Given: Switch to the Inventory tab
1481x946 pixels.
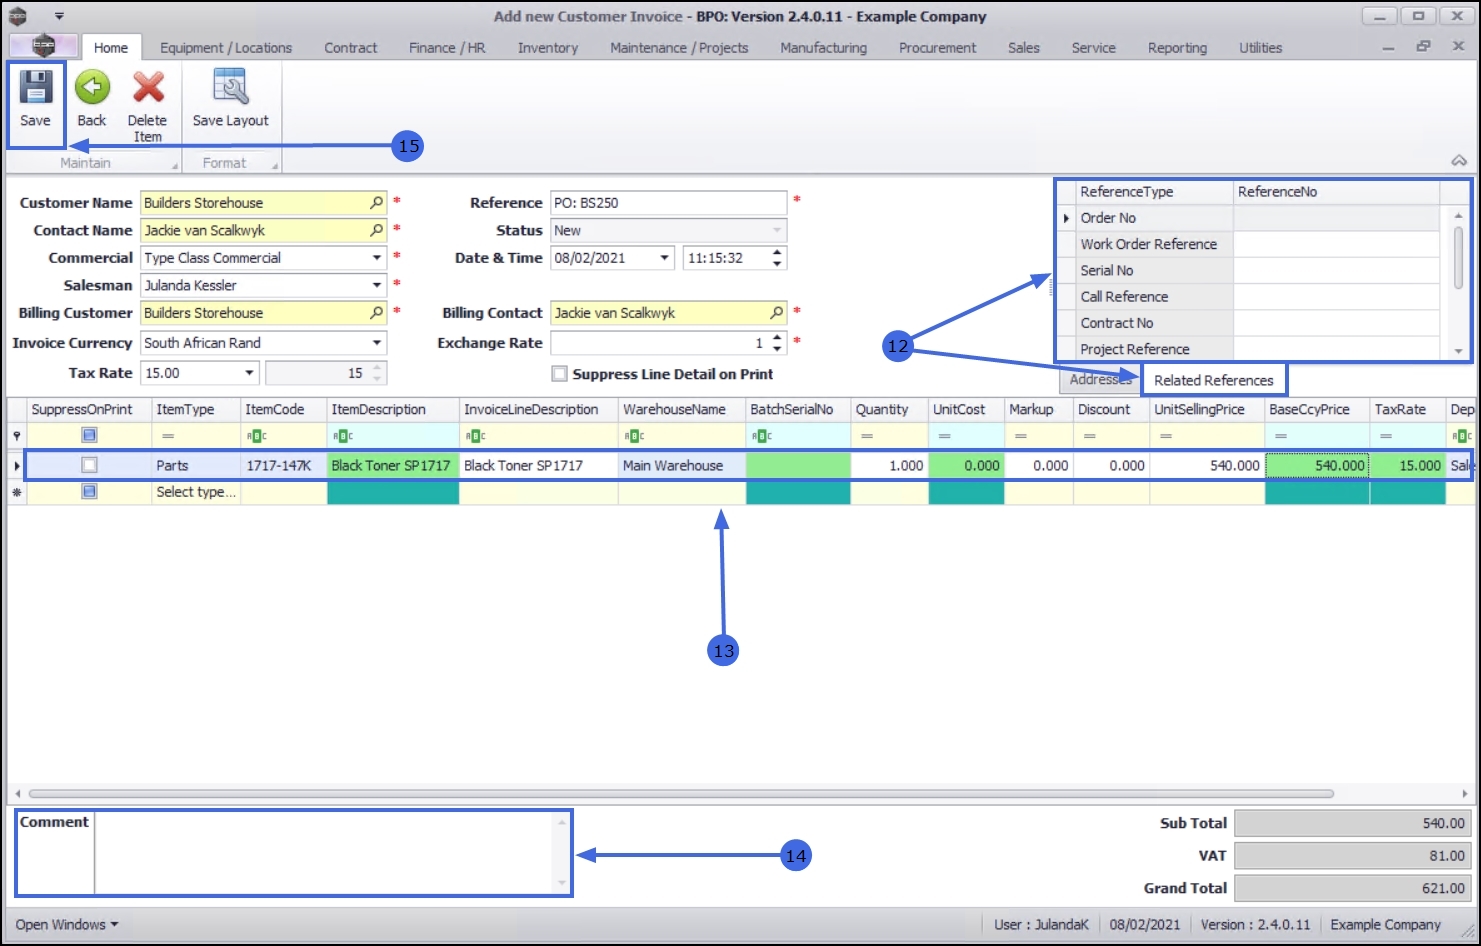Looking at the screenshot, I should (x=548, y=47).
